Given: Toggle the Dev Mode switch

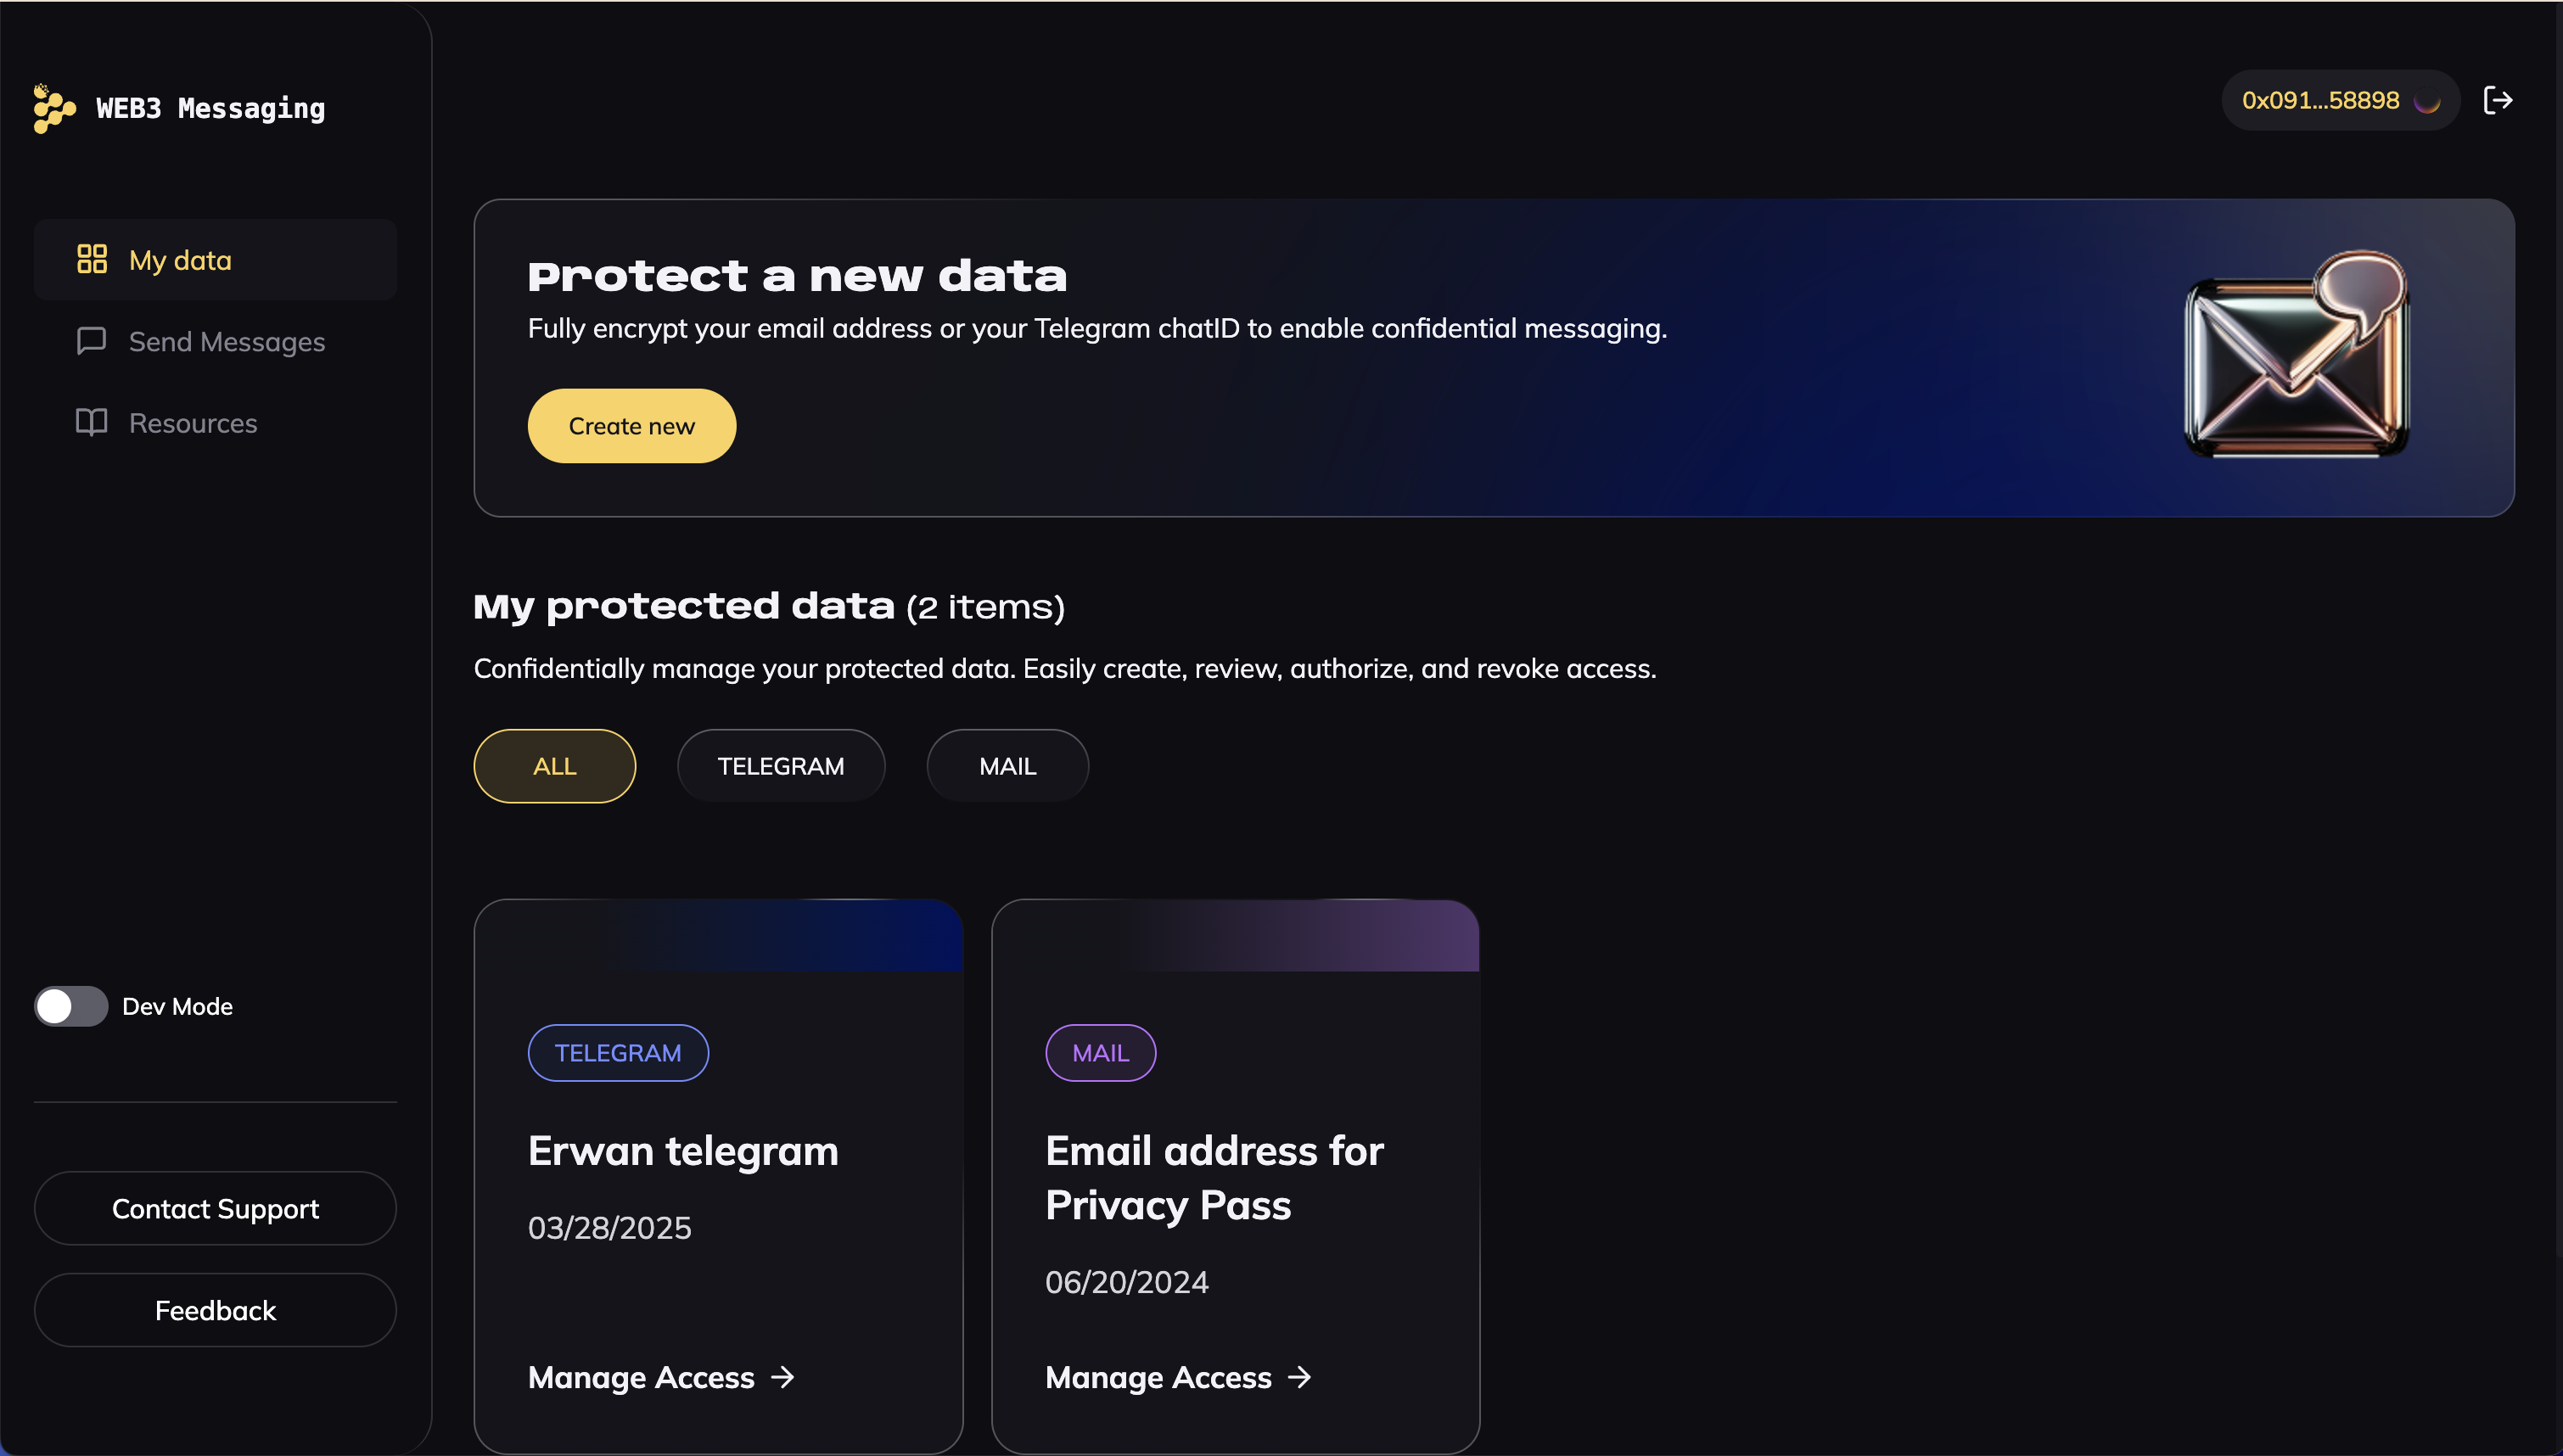Looking at the screenshot, I should [70, 1006].
